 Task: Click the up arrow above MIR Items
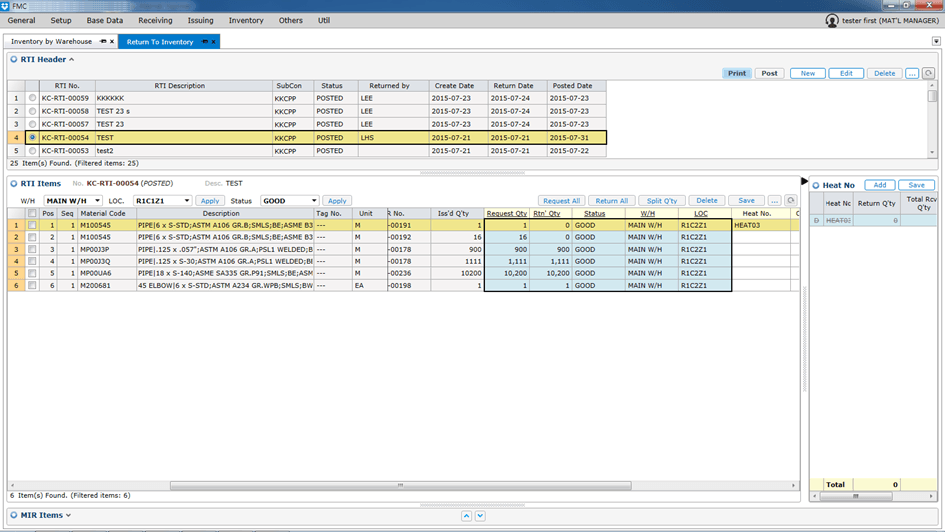click(x=466, y=516)
